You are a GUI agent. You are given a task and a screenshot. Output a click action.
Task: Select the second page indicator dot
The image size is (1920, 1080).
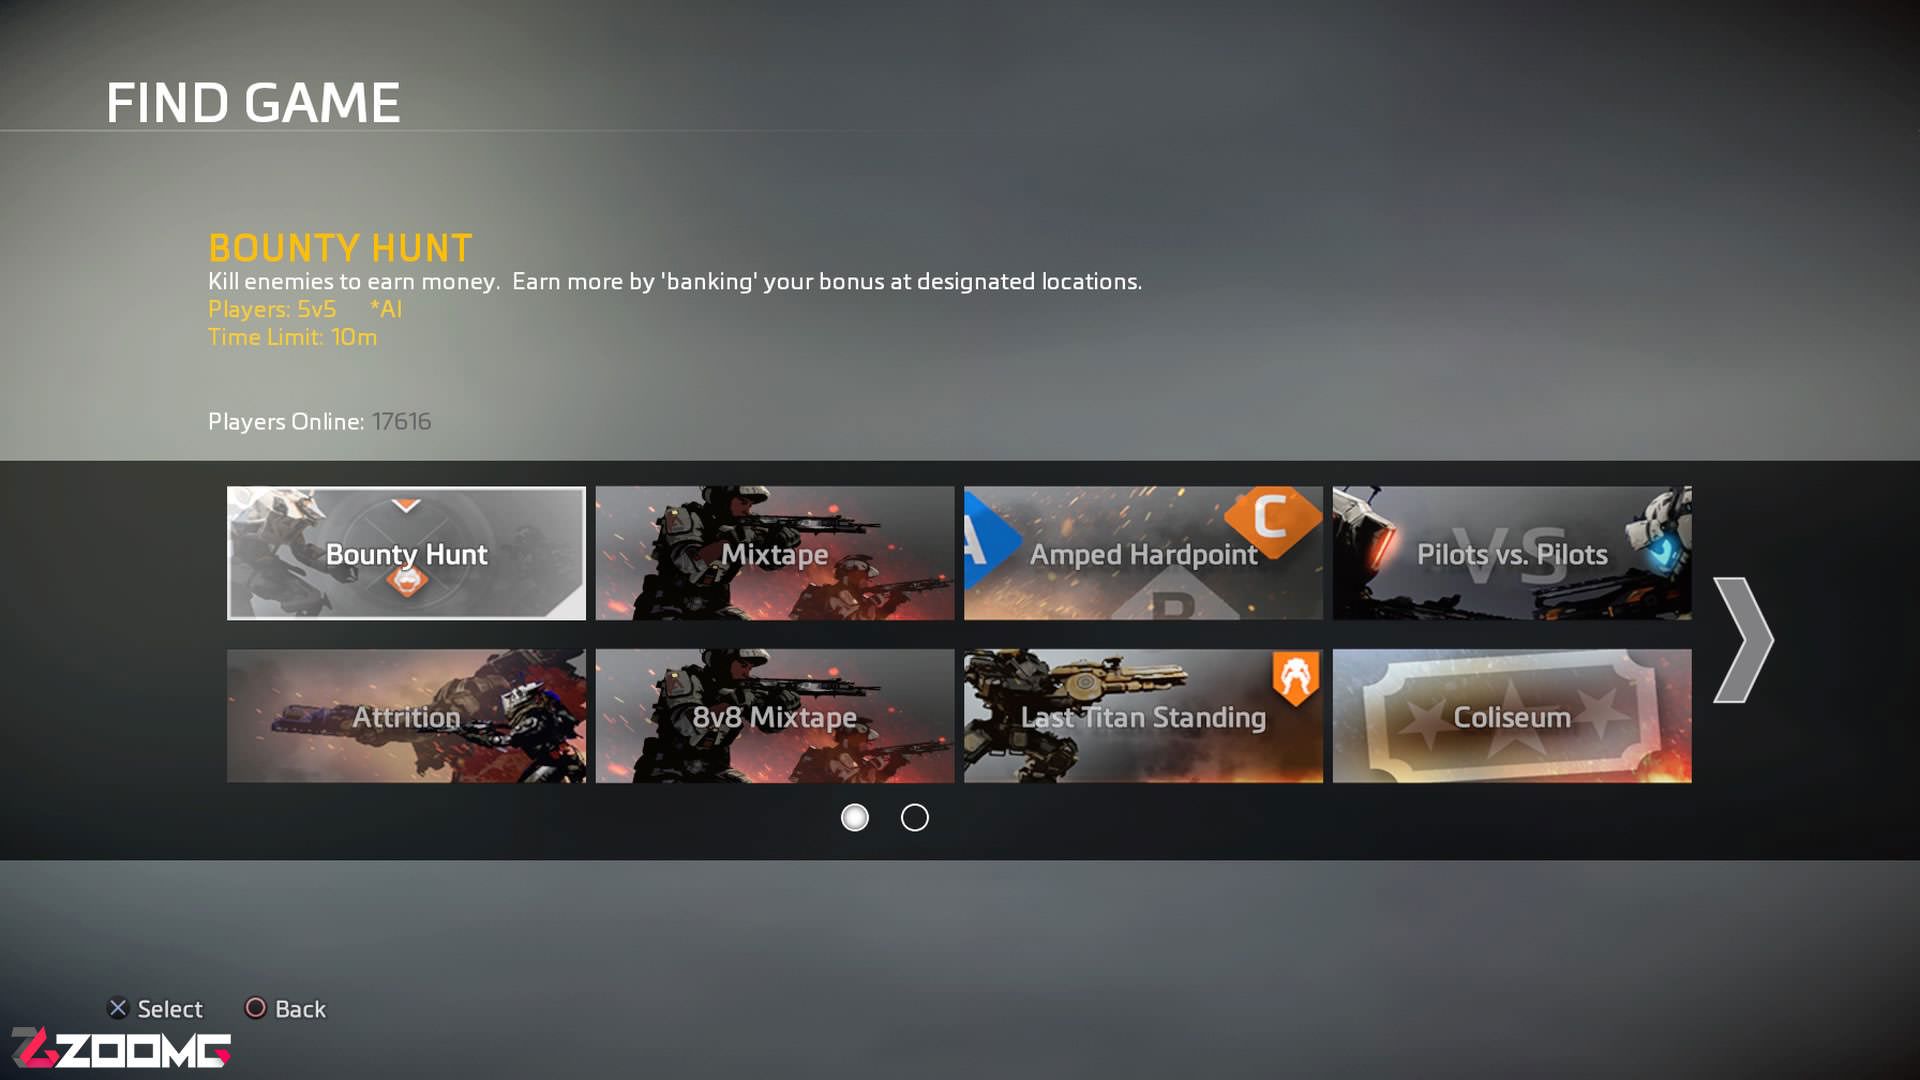(913, 818)
